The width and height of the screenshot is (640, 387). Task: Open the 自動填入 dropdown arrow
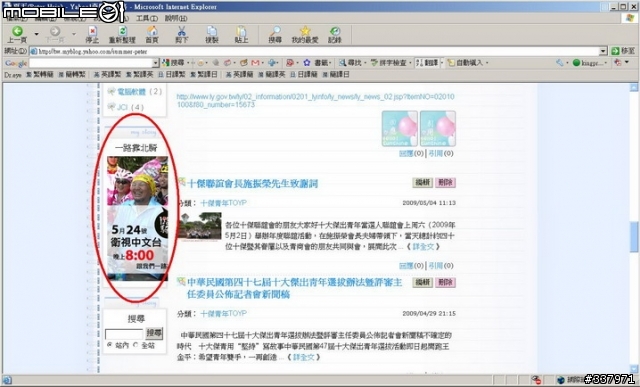point(487,63)
